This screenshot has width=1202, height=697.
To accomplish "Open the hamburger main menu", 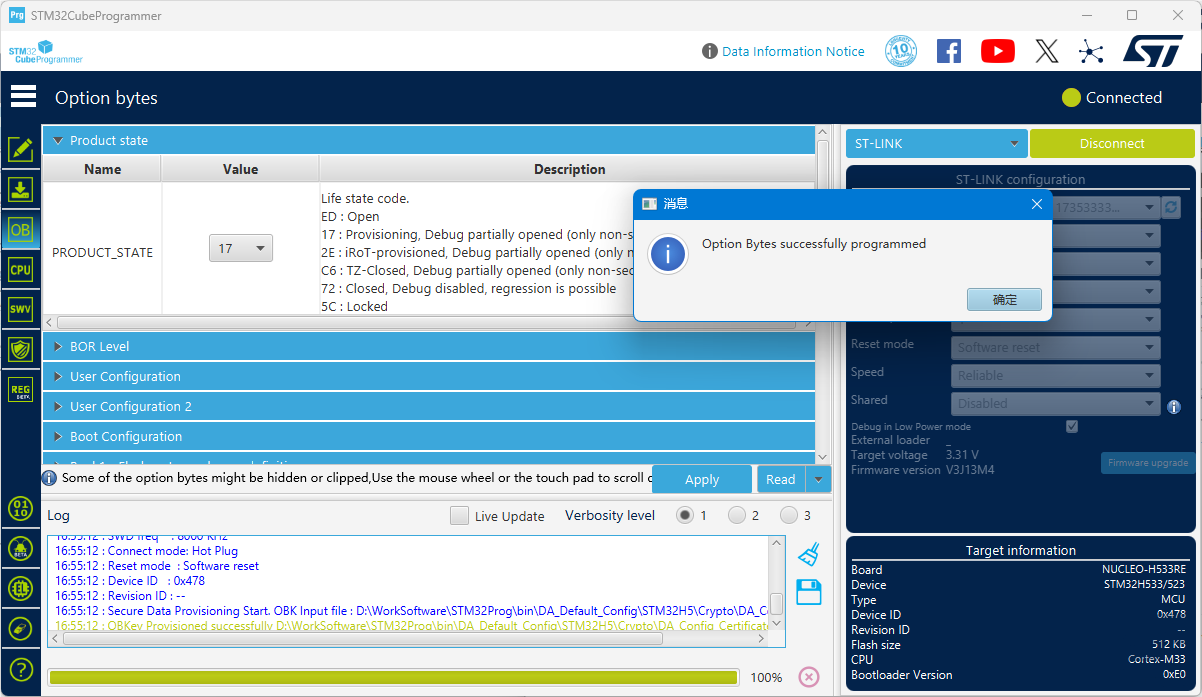I will [x=23, y=97].
